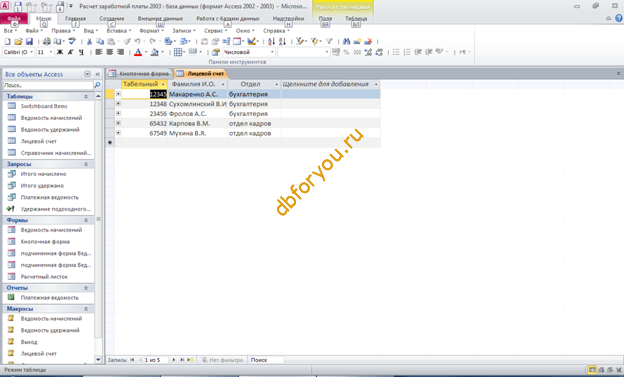This screenshot has height=377, width=624.
Task: Align text left icon
Action: [99, 52]
